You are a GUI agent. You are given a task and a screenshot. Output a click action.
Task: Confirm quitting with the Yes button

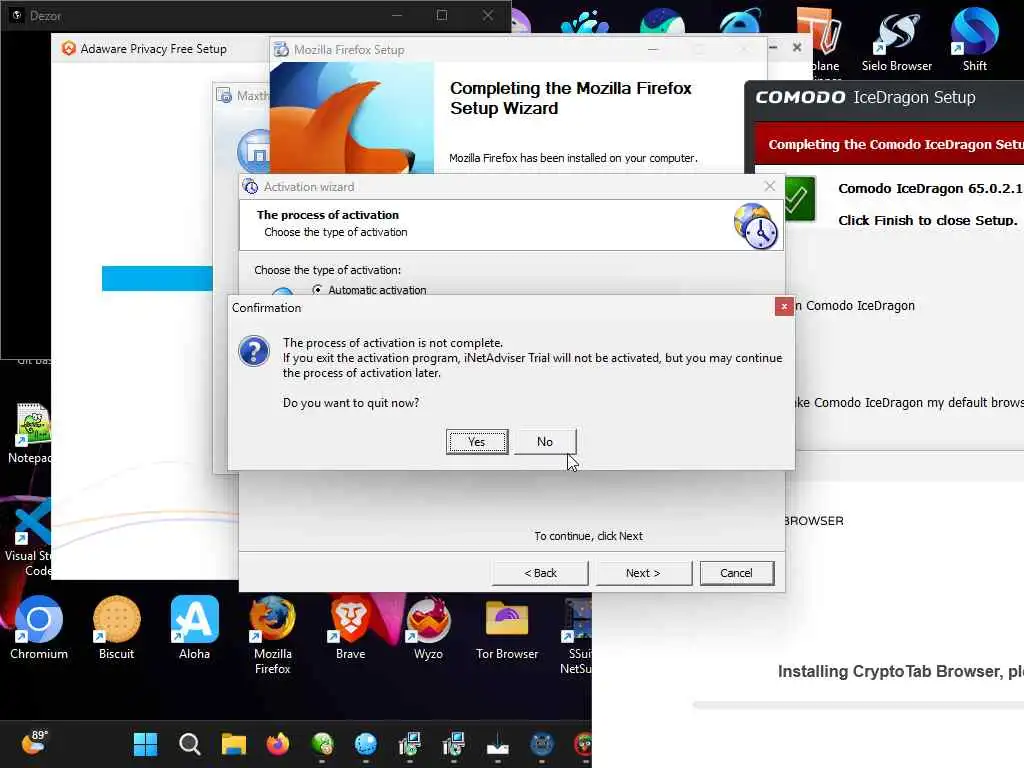[x=477, y=441]
